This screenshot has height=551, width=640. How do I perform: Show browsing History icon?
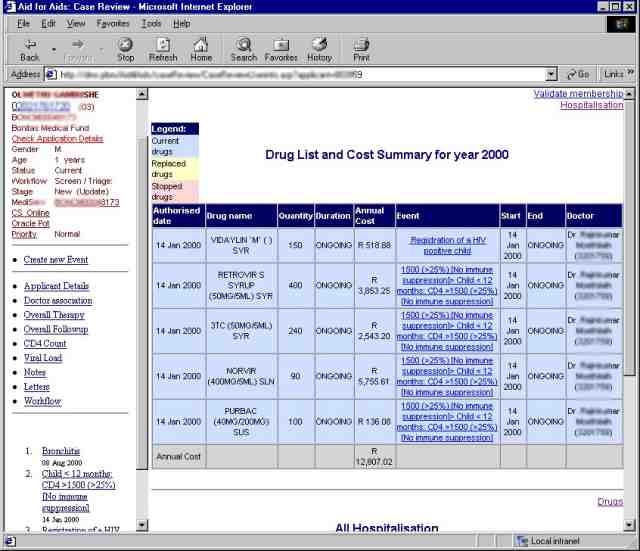(x=319, y=45)
